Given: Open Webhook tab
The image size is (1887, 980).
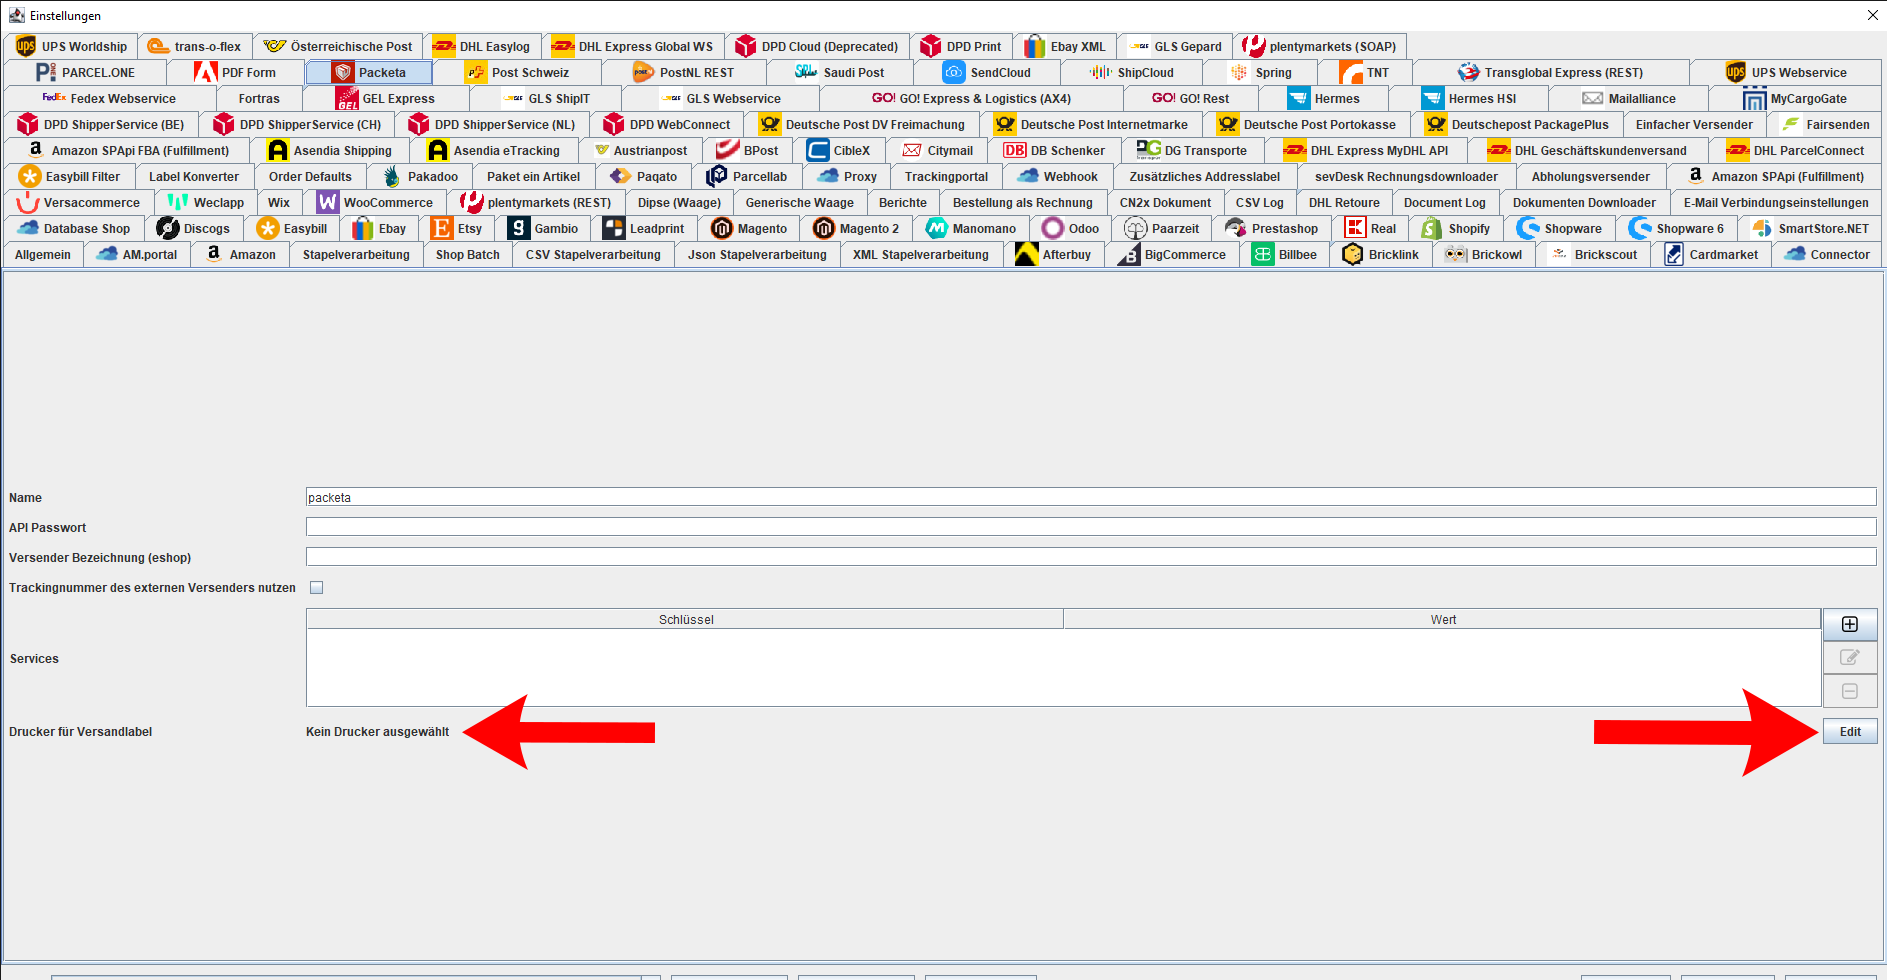Looking at the screenshot, I should coord(1057,176).
